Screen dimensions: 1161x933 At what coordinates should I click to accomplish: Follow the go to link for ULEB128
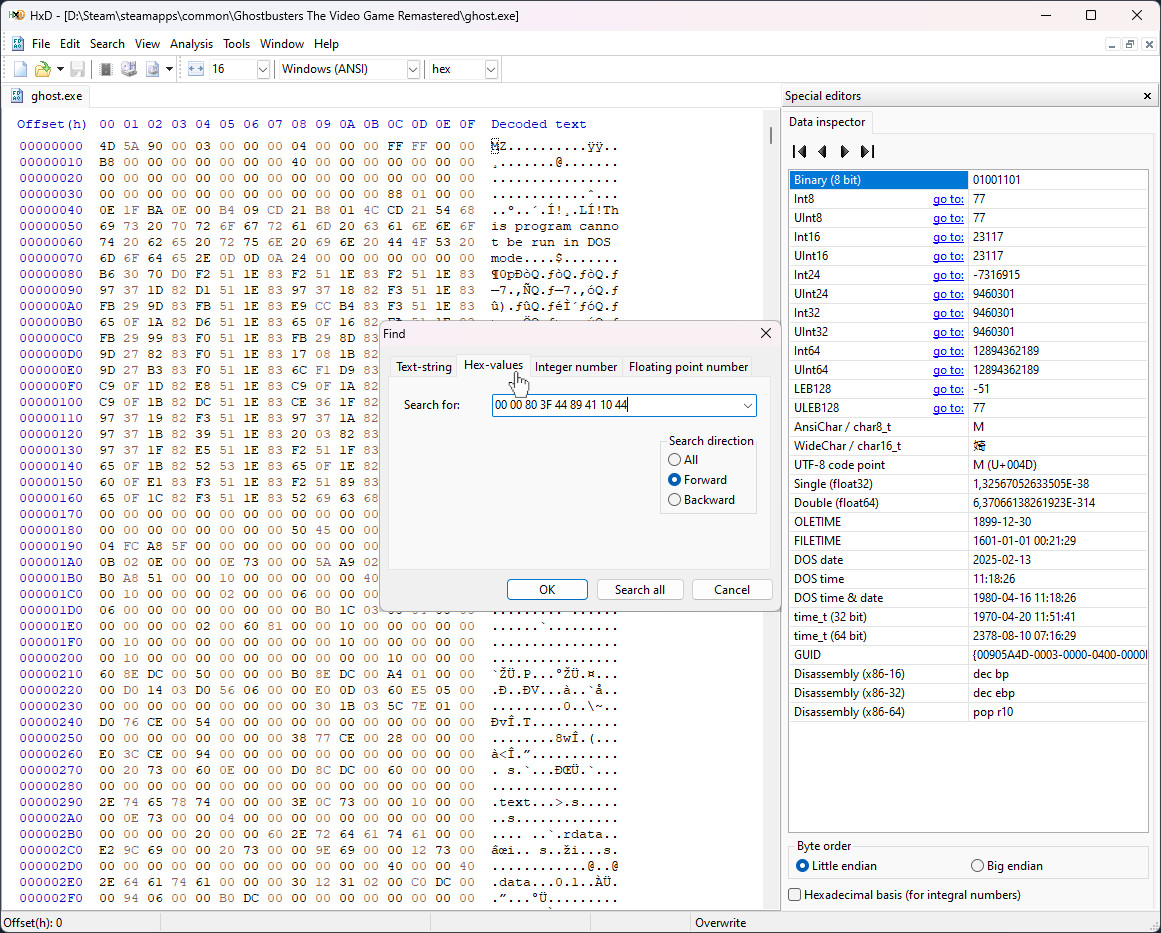click(x=948, y=408)
